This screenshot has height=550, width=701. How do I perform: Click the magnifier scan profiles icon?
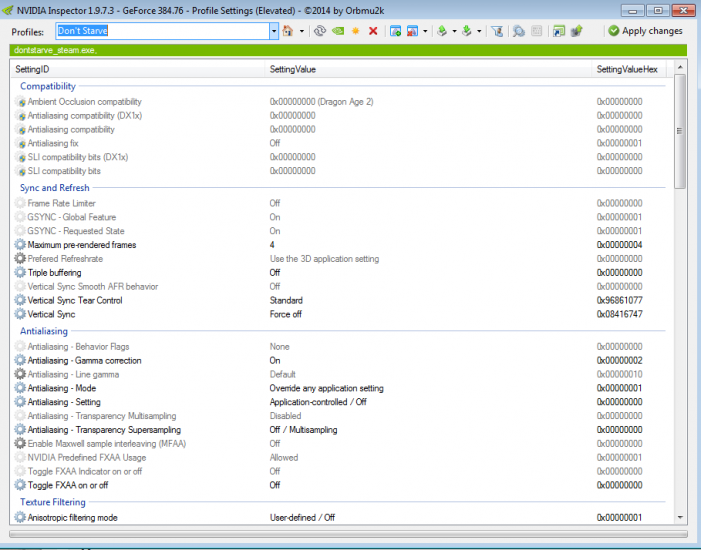pyautogui.click(x=519, y=31)
